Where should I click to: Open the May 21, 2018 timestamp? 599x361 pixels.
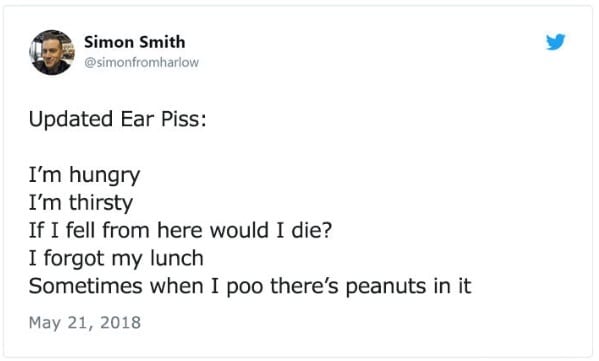[85, 323]
